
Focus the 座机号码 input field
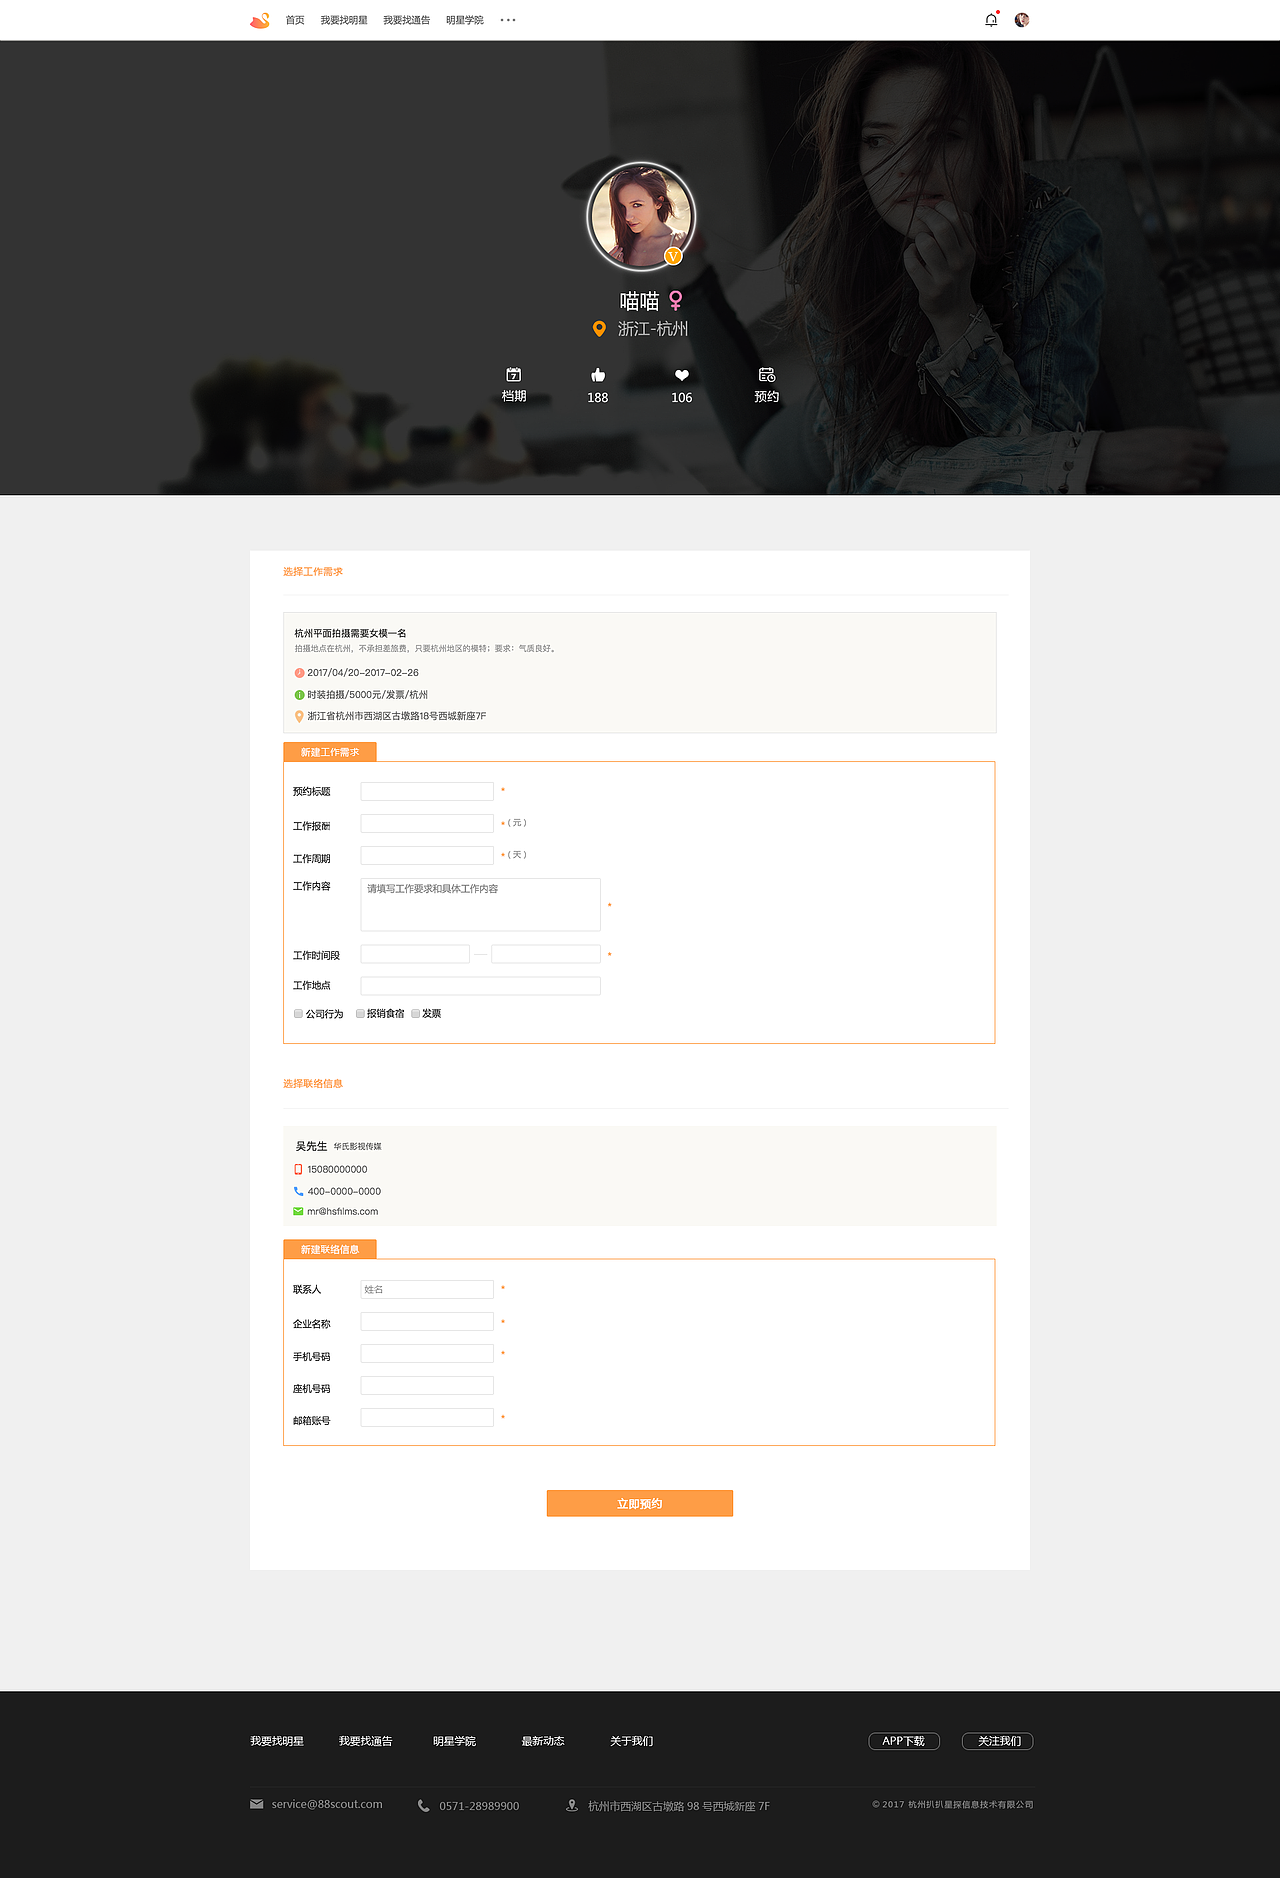(x=427, y=1385)
